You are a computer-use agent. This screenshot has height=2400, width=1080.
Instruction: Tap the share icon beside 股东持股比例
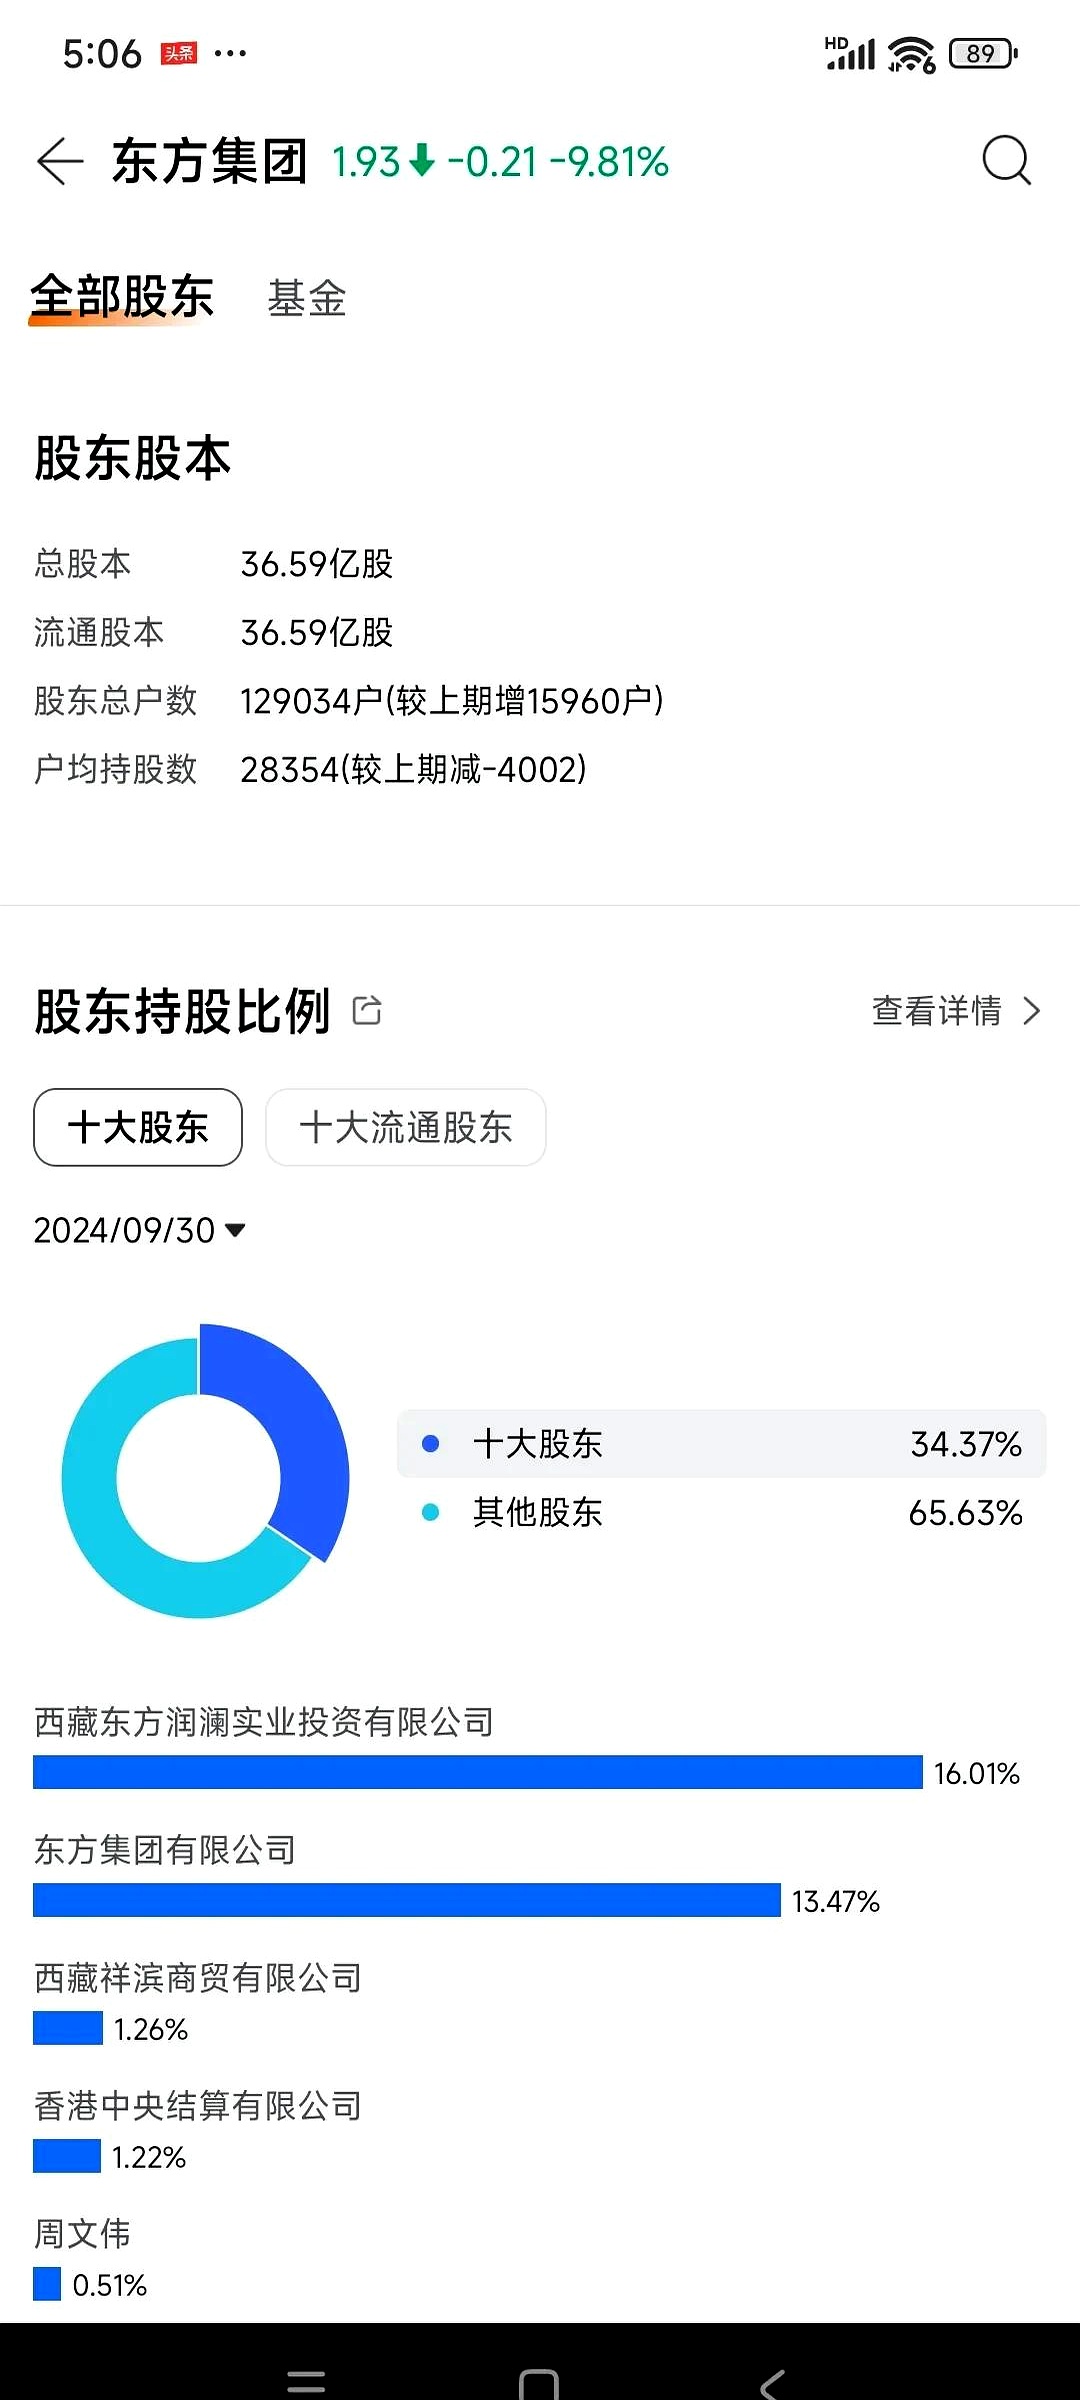(367, 1011)
